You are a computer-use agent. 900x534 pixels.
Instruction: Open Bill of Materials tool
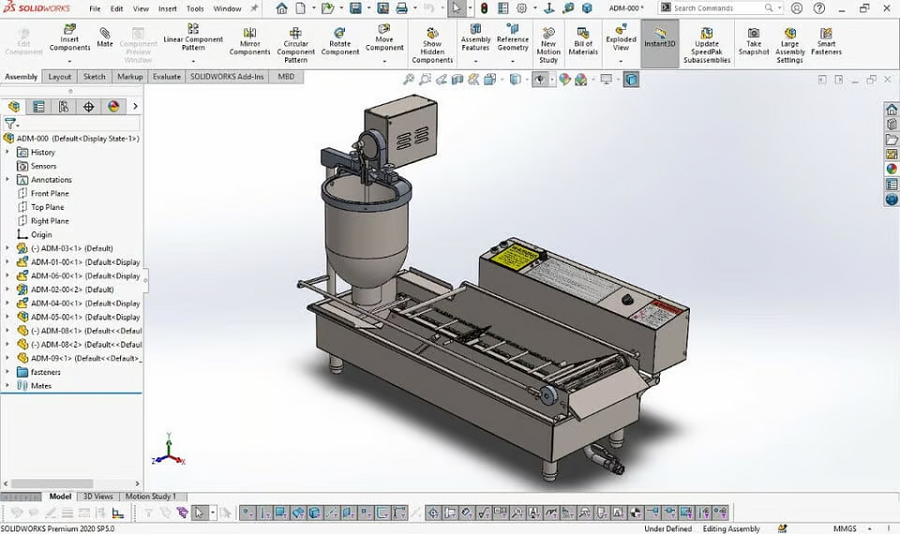[x=583, y=40]
